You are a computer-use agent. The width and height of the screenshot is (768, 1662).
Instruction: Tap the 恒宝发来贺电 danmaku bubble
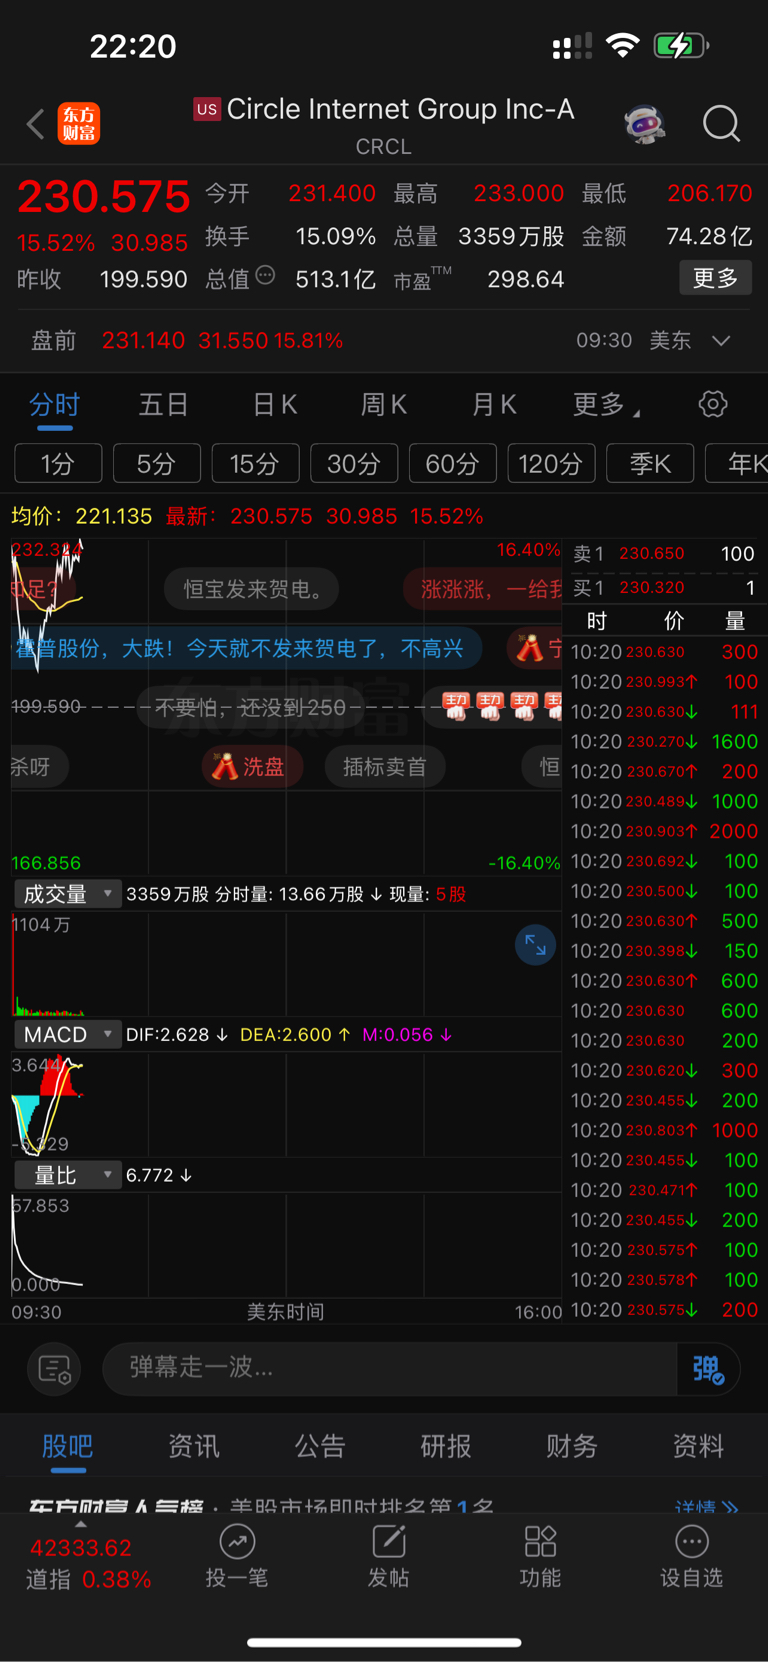252,589
